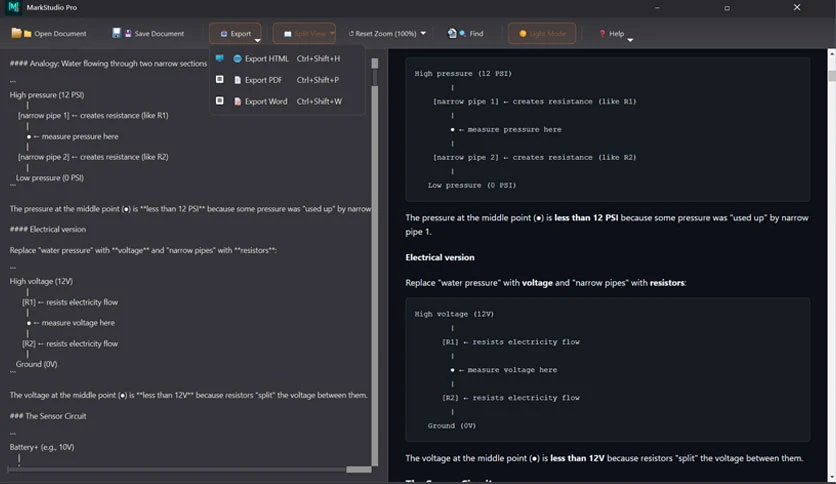The height and width of the screenshot is (484, 836).
Task: Click '[narrow pipe 1]' line in editor
Action: tap(93, 115)
